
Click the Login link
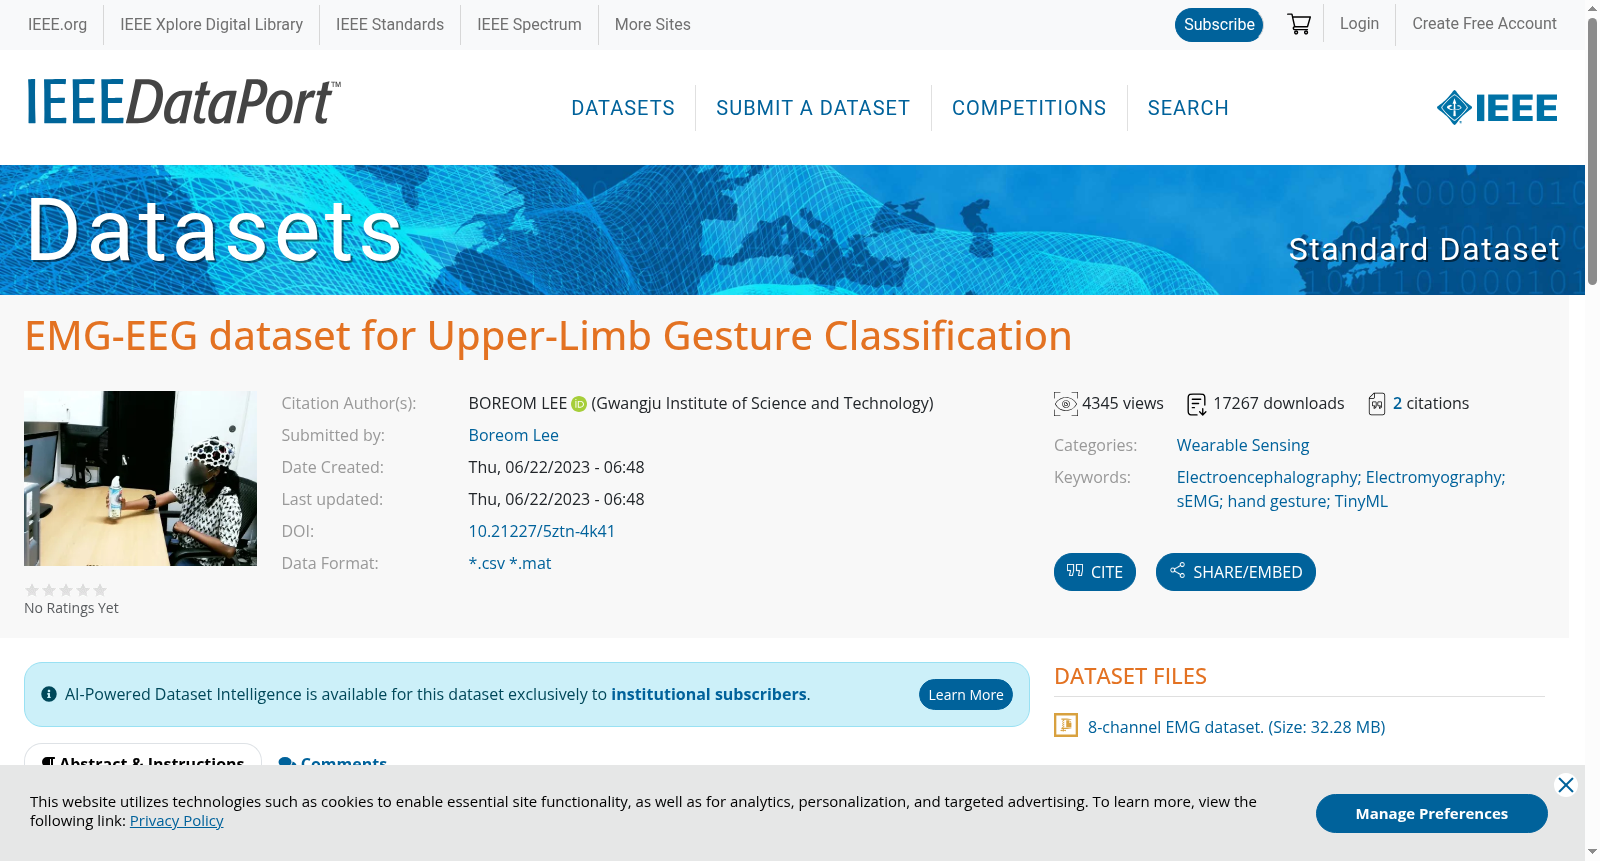pos(1359,24)
